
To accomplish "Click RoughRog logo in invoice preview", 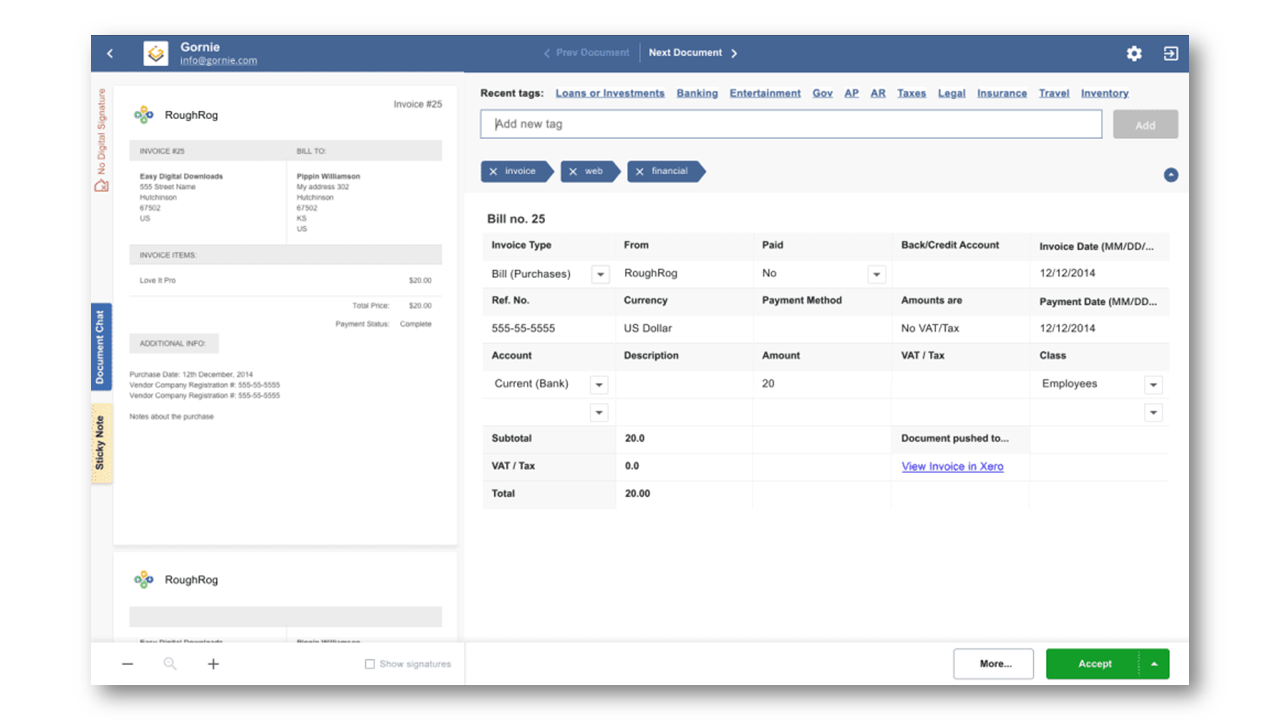I will tap(144, 115).
